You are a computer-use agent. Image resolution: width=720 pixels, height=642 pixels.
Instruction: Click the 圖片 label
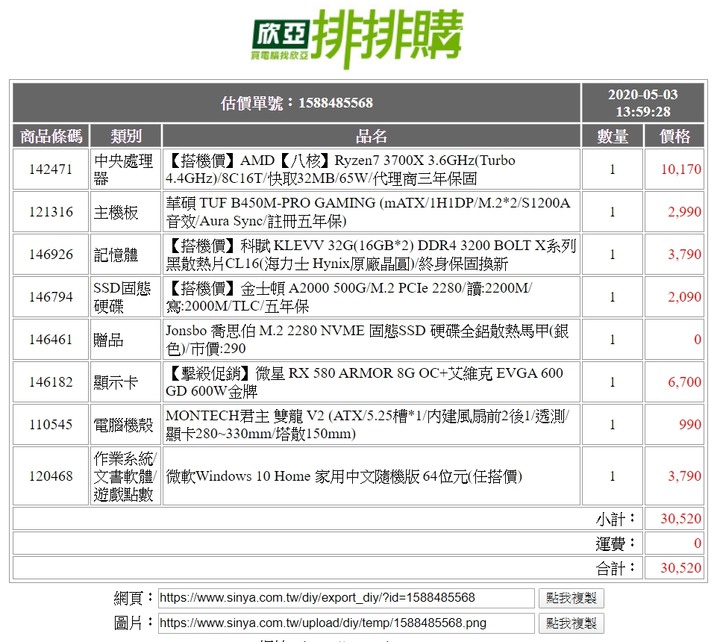point(133,623)
